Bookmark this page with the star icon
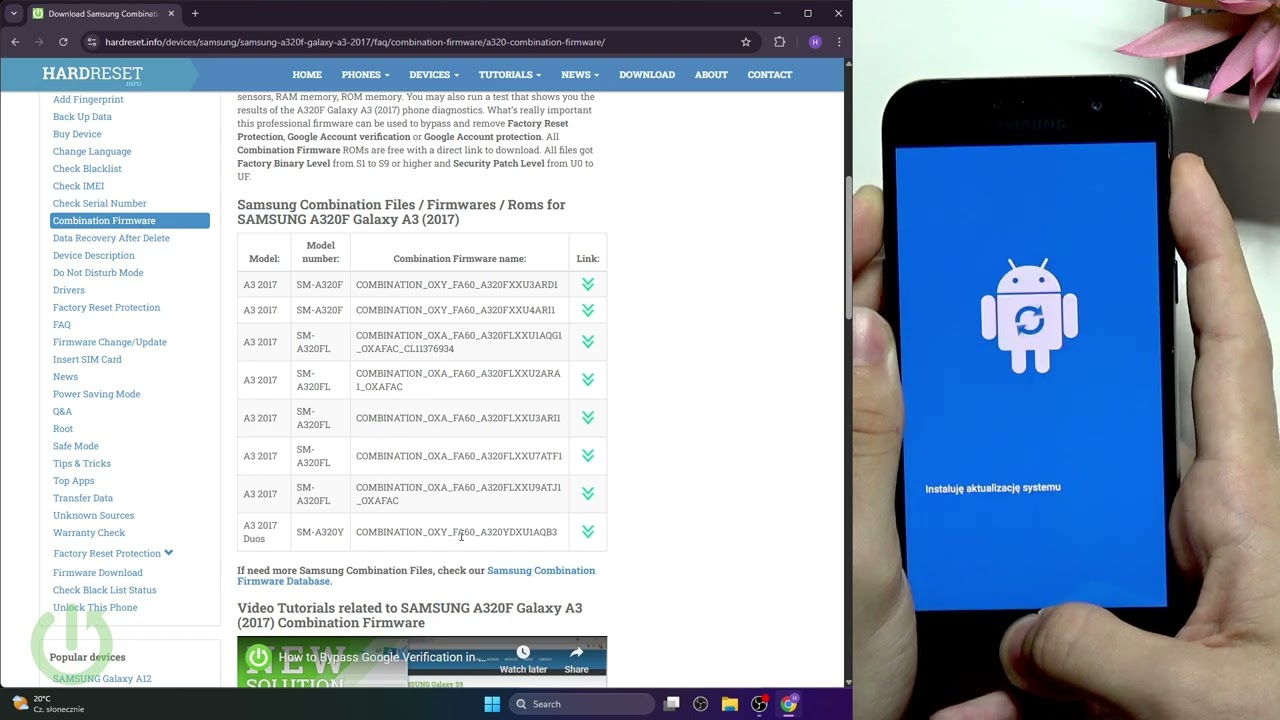The image size is (1280, 720). click(x=746, y=42)
